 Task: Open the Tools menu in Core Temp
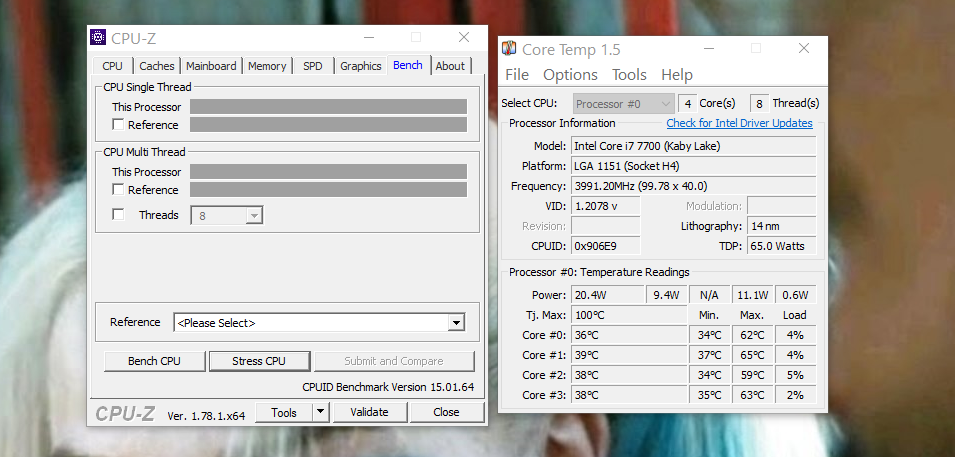[629, 74]
